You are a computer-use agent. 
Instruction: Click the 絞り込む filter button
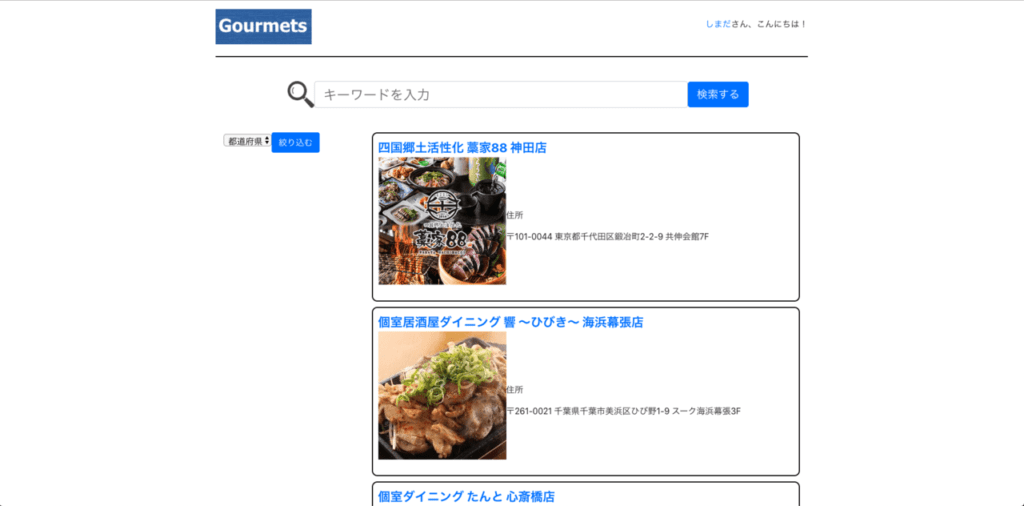coord(295,142)
